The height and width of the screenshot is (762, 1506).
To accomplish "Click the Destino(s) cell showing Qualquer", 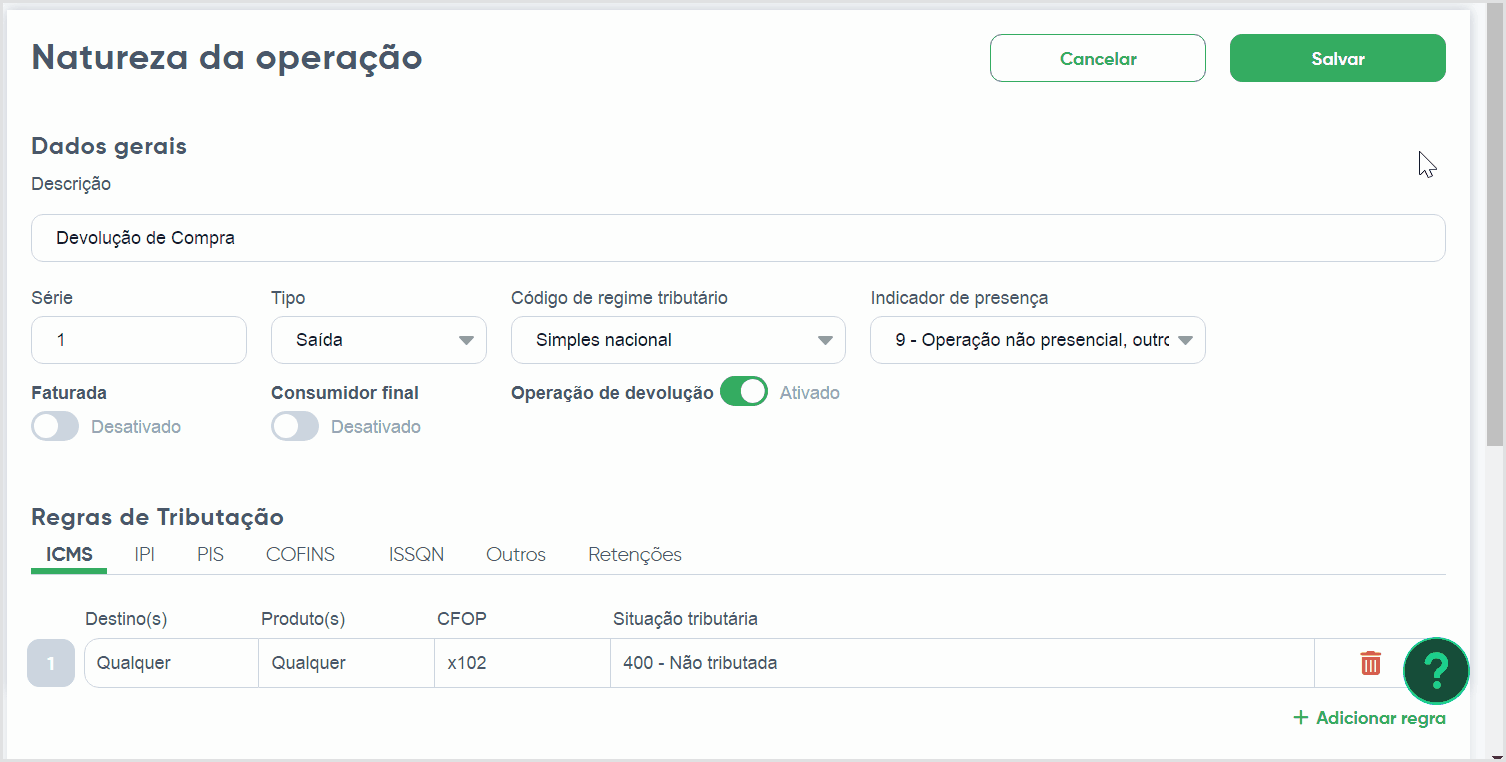I will [x=171, y=663].
